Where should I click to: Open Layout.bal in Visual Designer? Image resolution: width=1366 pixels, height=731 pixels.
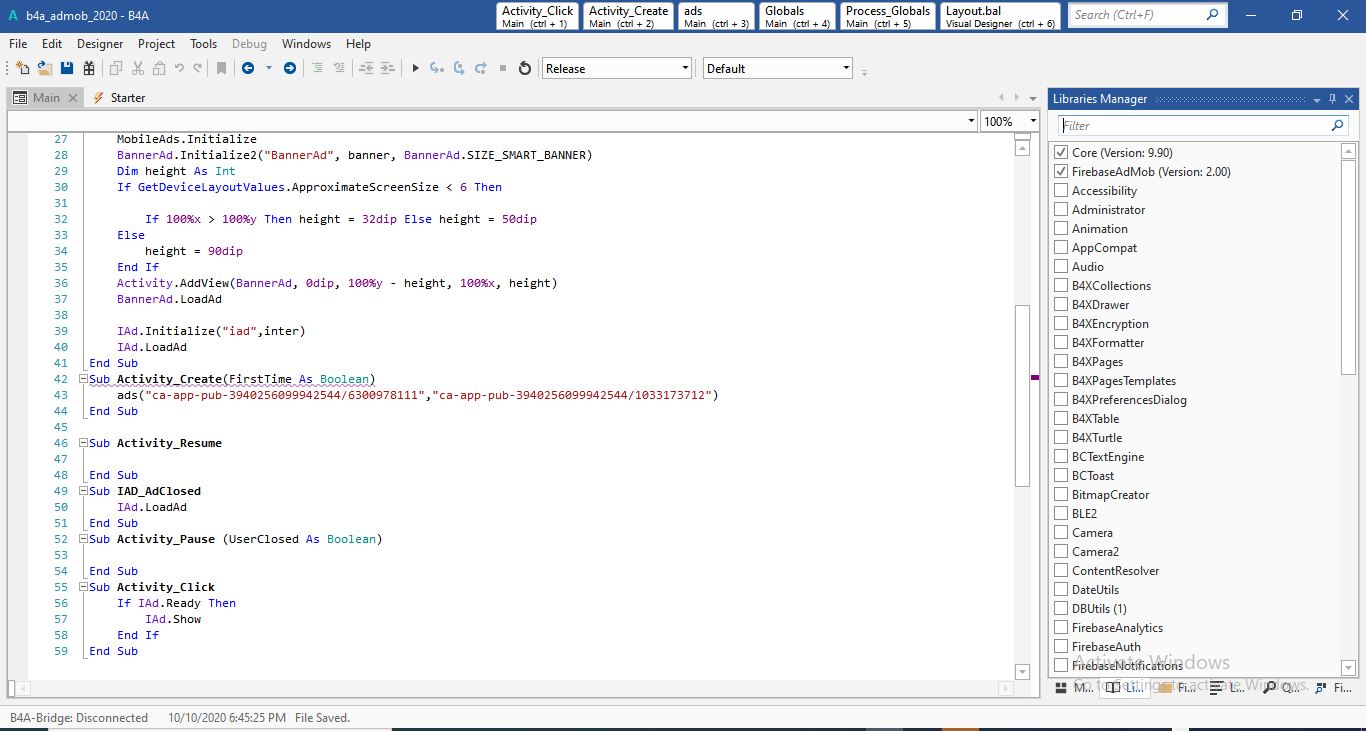pos(1000,17)
